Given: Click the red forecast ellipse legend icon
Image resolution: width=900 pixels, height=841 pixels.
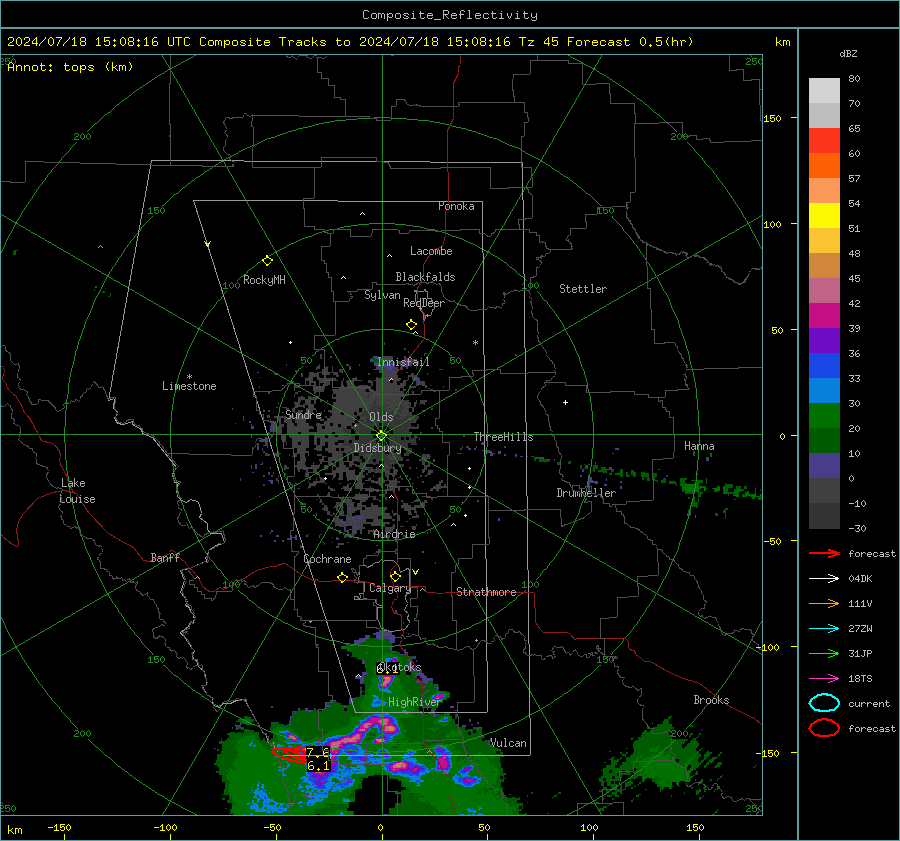Looking at the screenshot, I should pos(824,728).
